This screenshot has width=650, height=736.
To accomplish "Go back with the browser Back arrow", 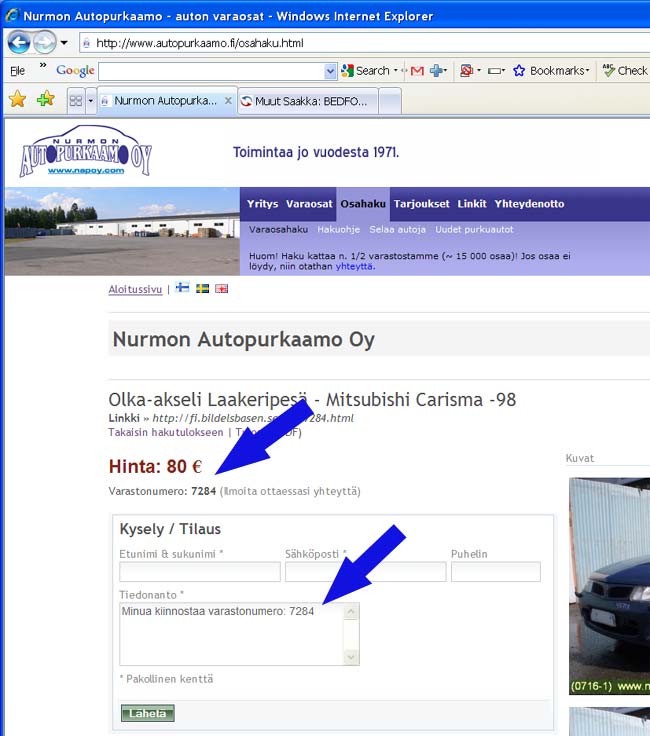I will [x=19, y=43].
